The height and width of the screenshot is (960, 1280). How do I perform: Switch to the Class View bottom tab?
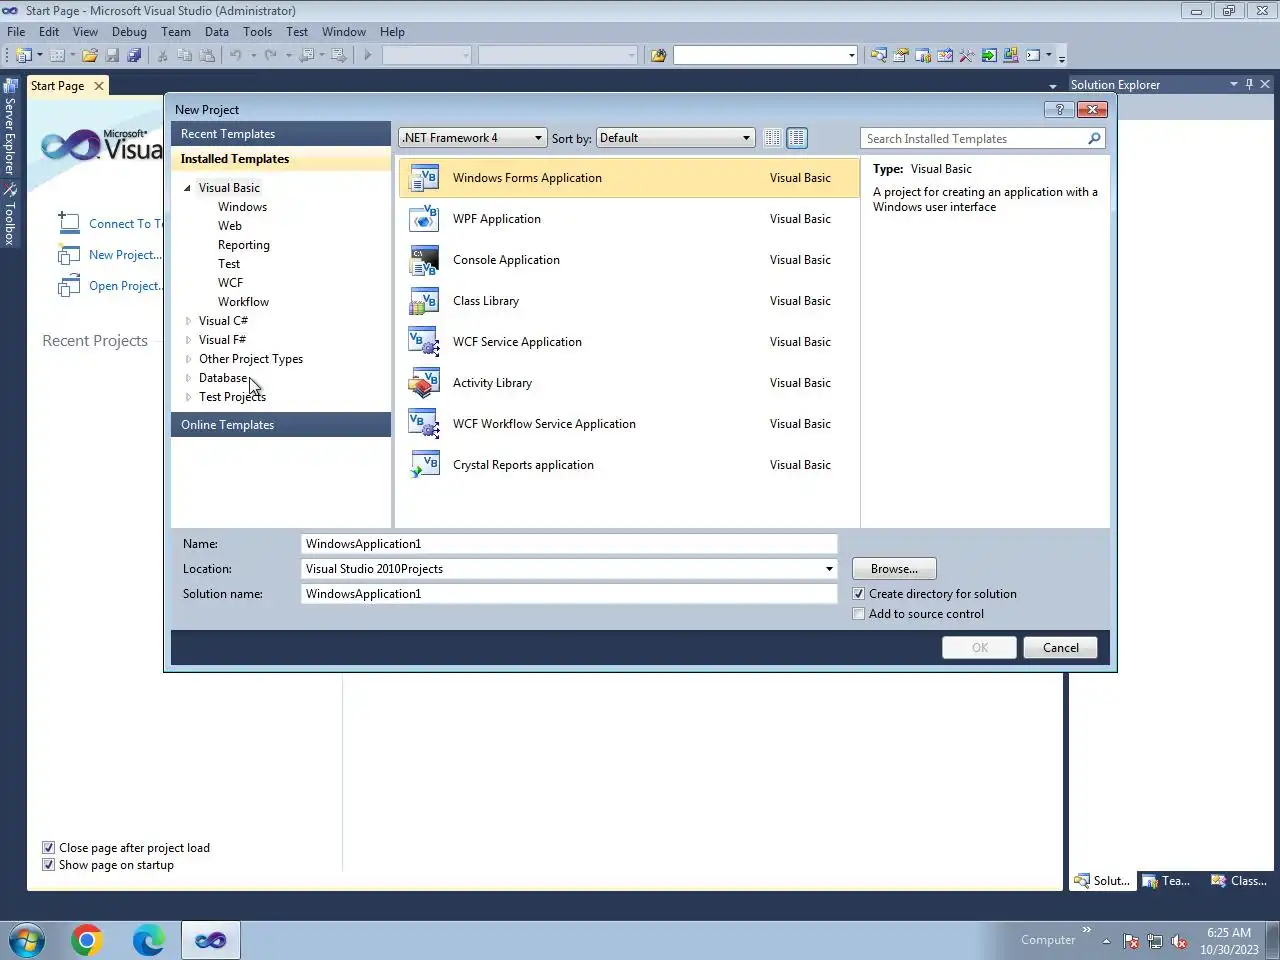pos(1240,881)
